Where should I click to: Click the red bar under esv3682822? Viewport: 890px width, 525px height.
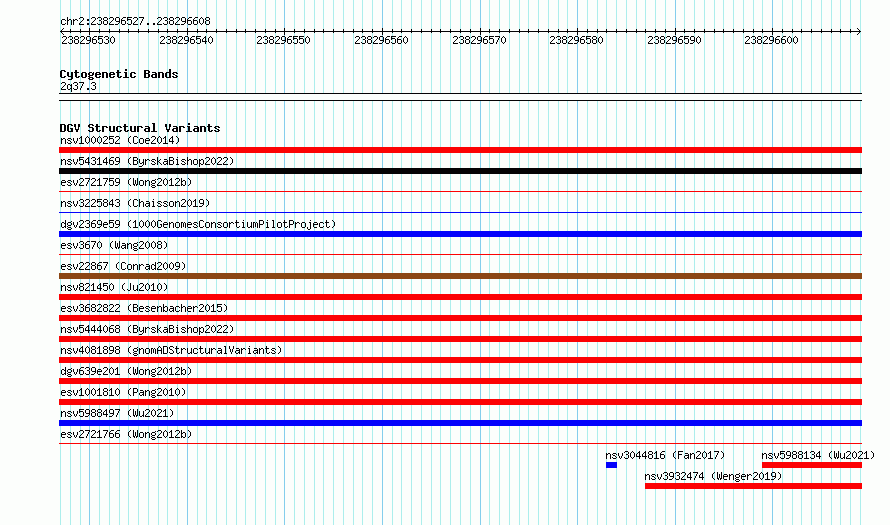coord(460,318)
